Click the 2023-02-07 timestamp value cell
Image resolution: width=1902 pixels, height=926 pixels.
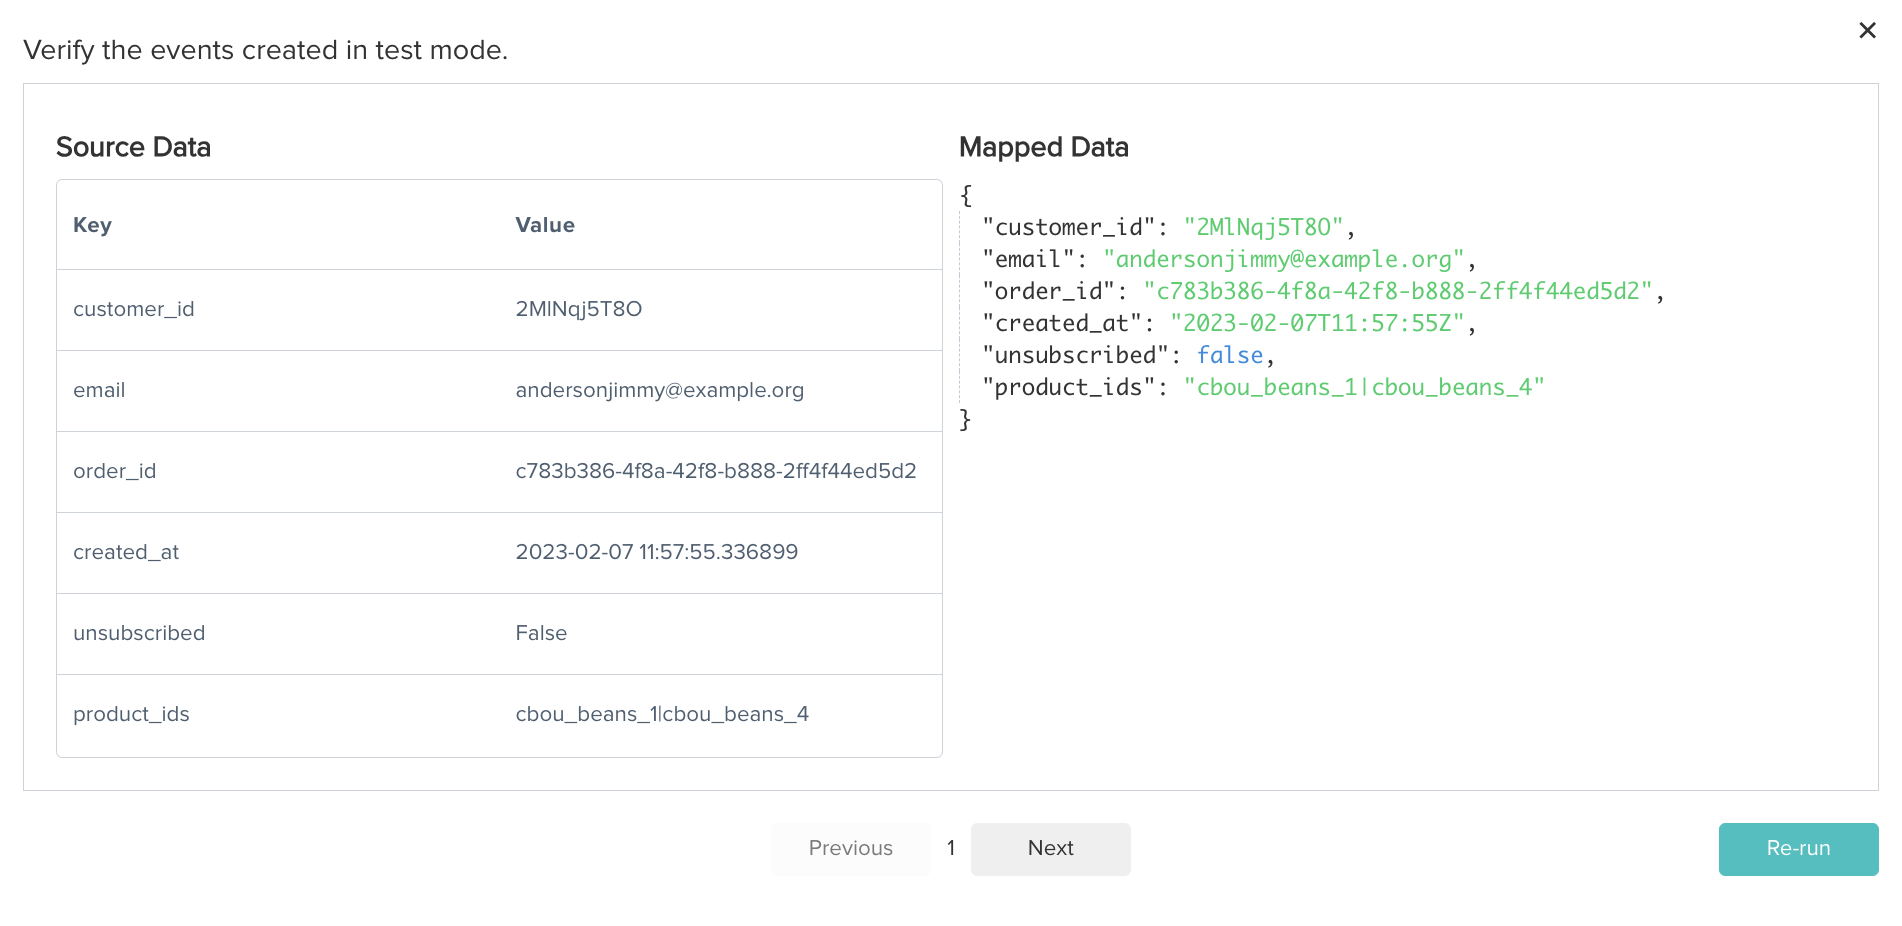pos(657,552)
